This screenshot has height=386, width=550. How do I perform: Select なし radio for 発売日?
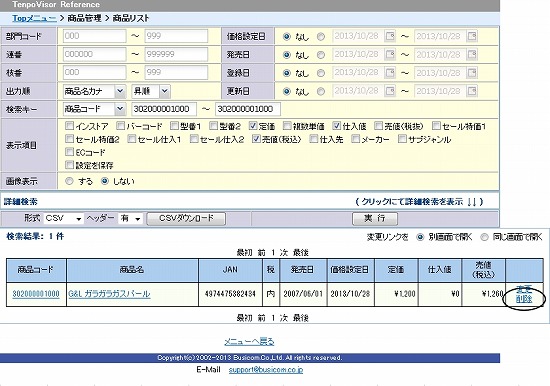(287, 55)
